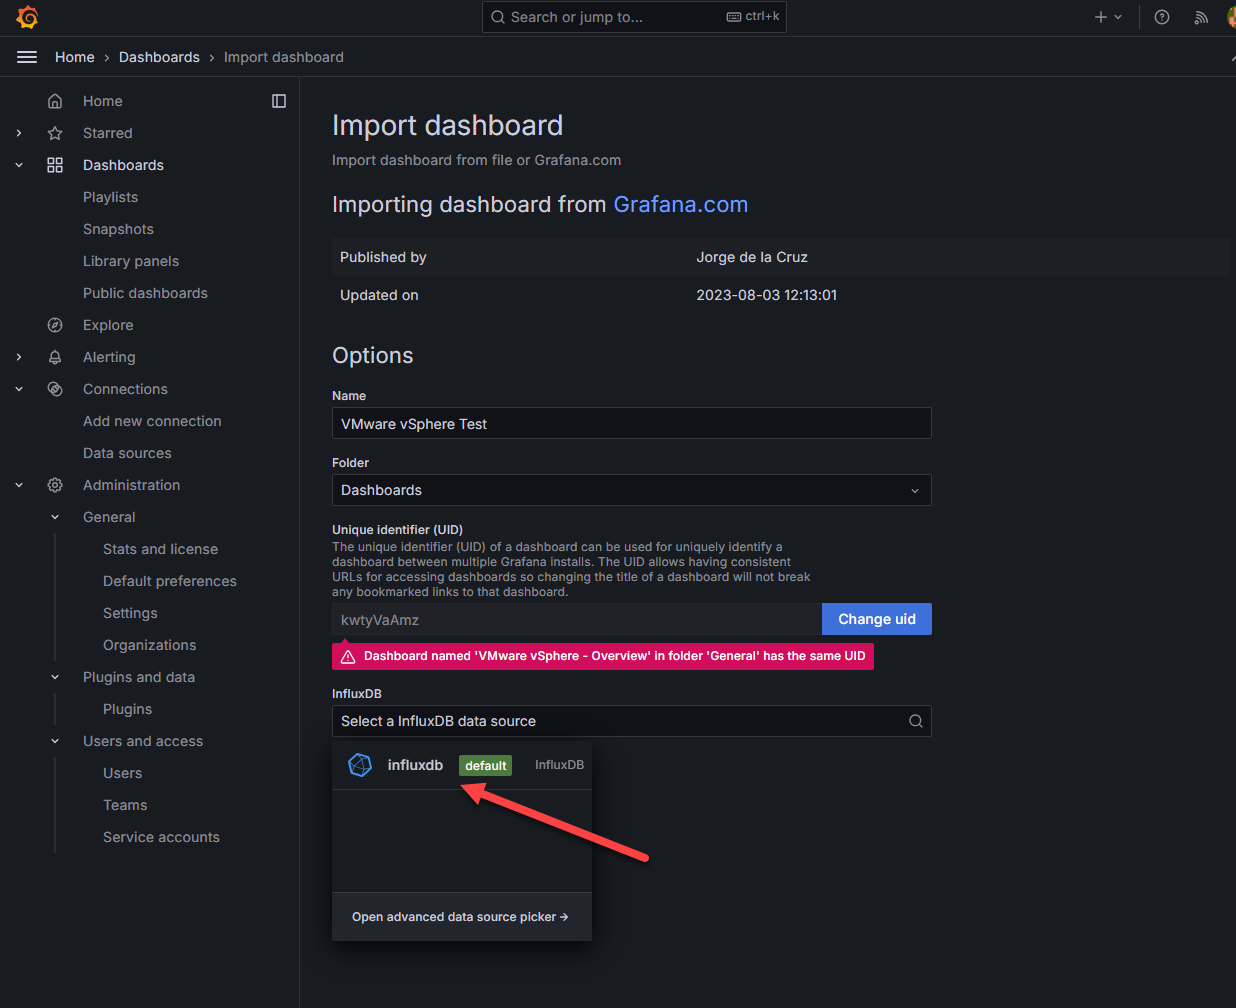Screen dimensions: 1236x1008
Task: Go to Library panels menu item
Action: (x=131, y=261)
